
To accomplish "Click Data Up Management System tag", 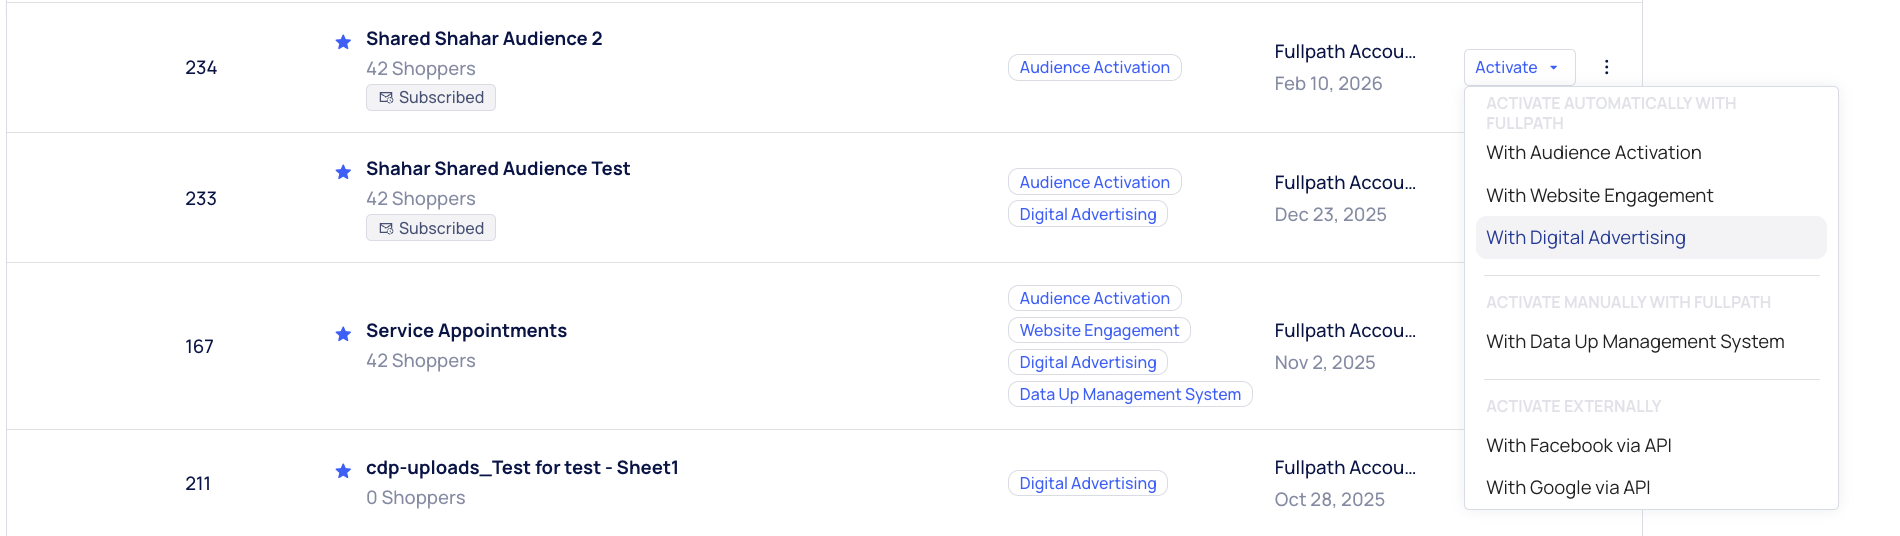I will tap(1130, 394).
